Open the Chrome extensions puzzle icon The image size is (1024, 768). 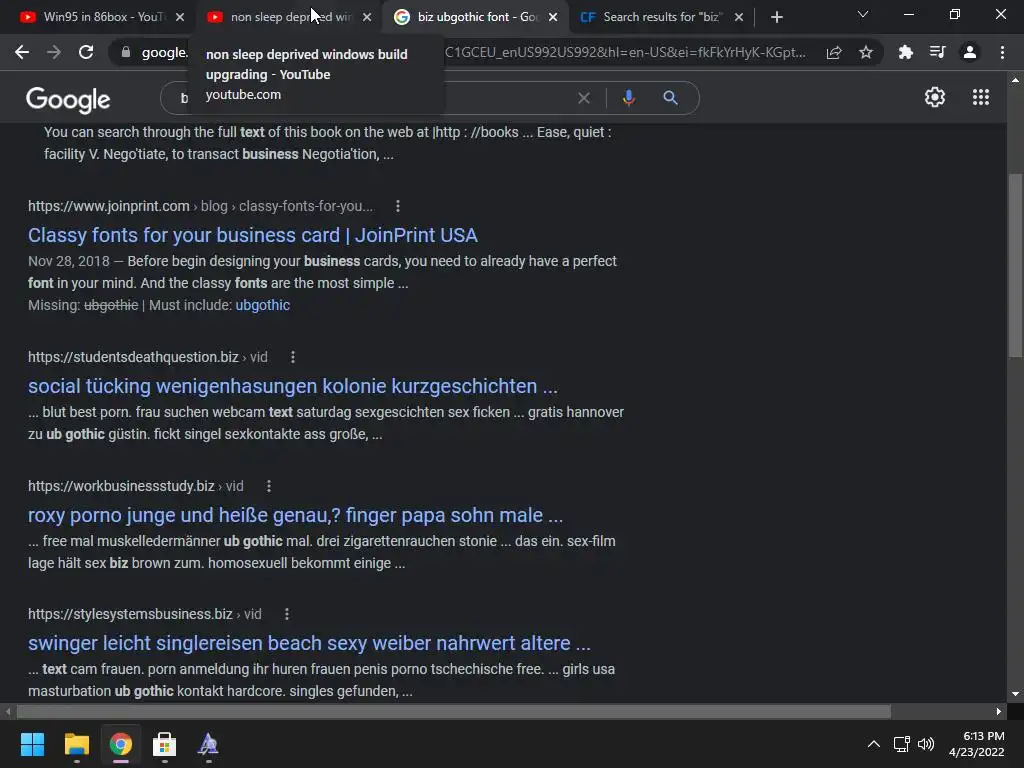(905, 52)
